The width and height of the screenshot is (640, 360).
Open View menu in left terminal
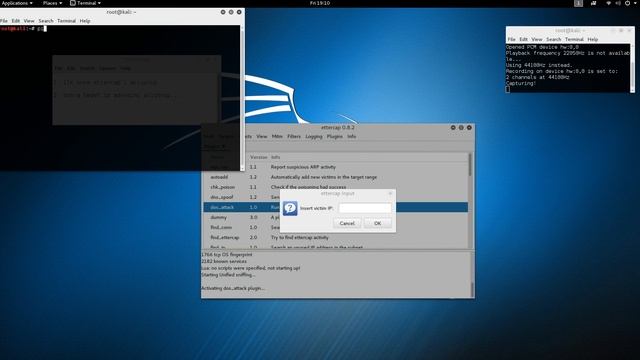click(x=29, y=21)
